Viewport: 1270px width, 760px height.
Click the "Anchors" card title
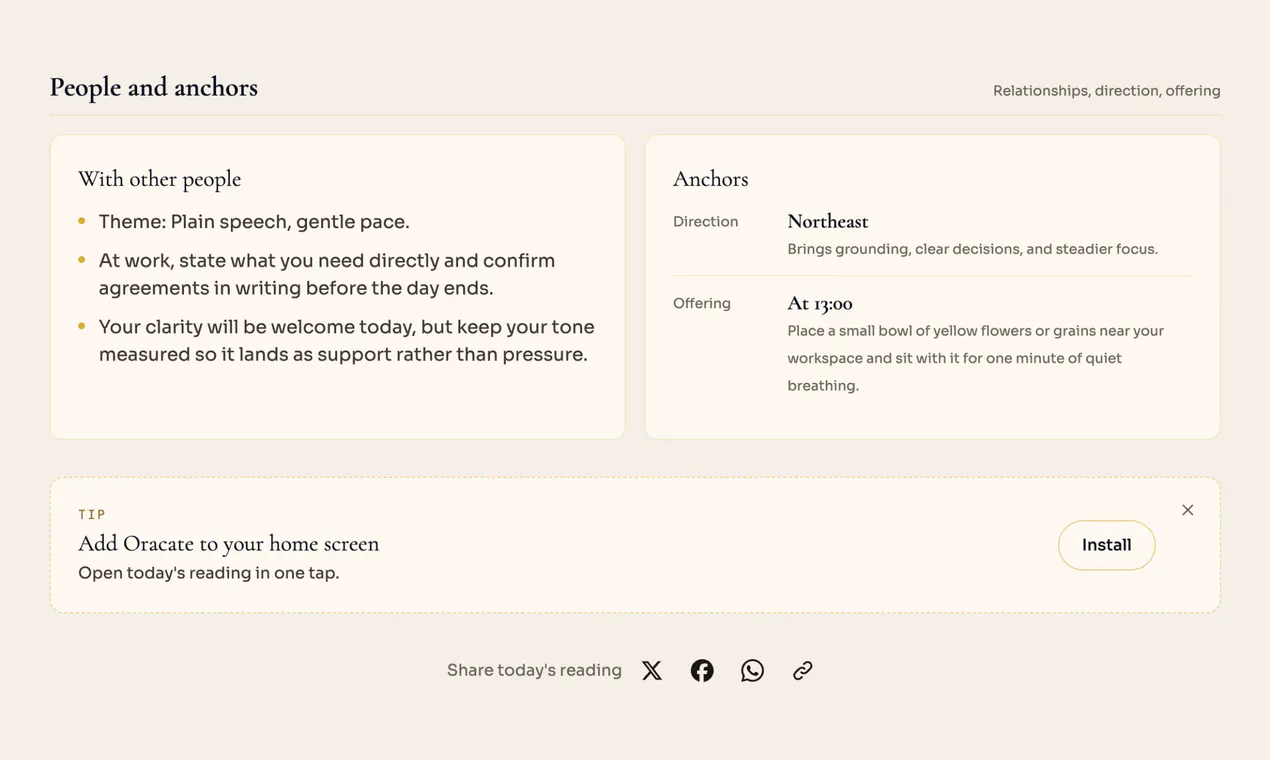point(710,179)
